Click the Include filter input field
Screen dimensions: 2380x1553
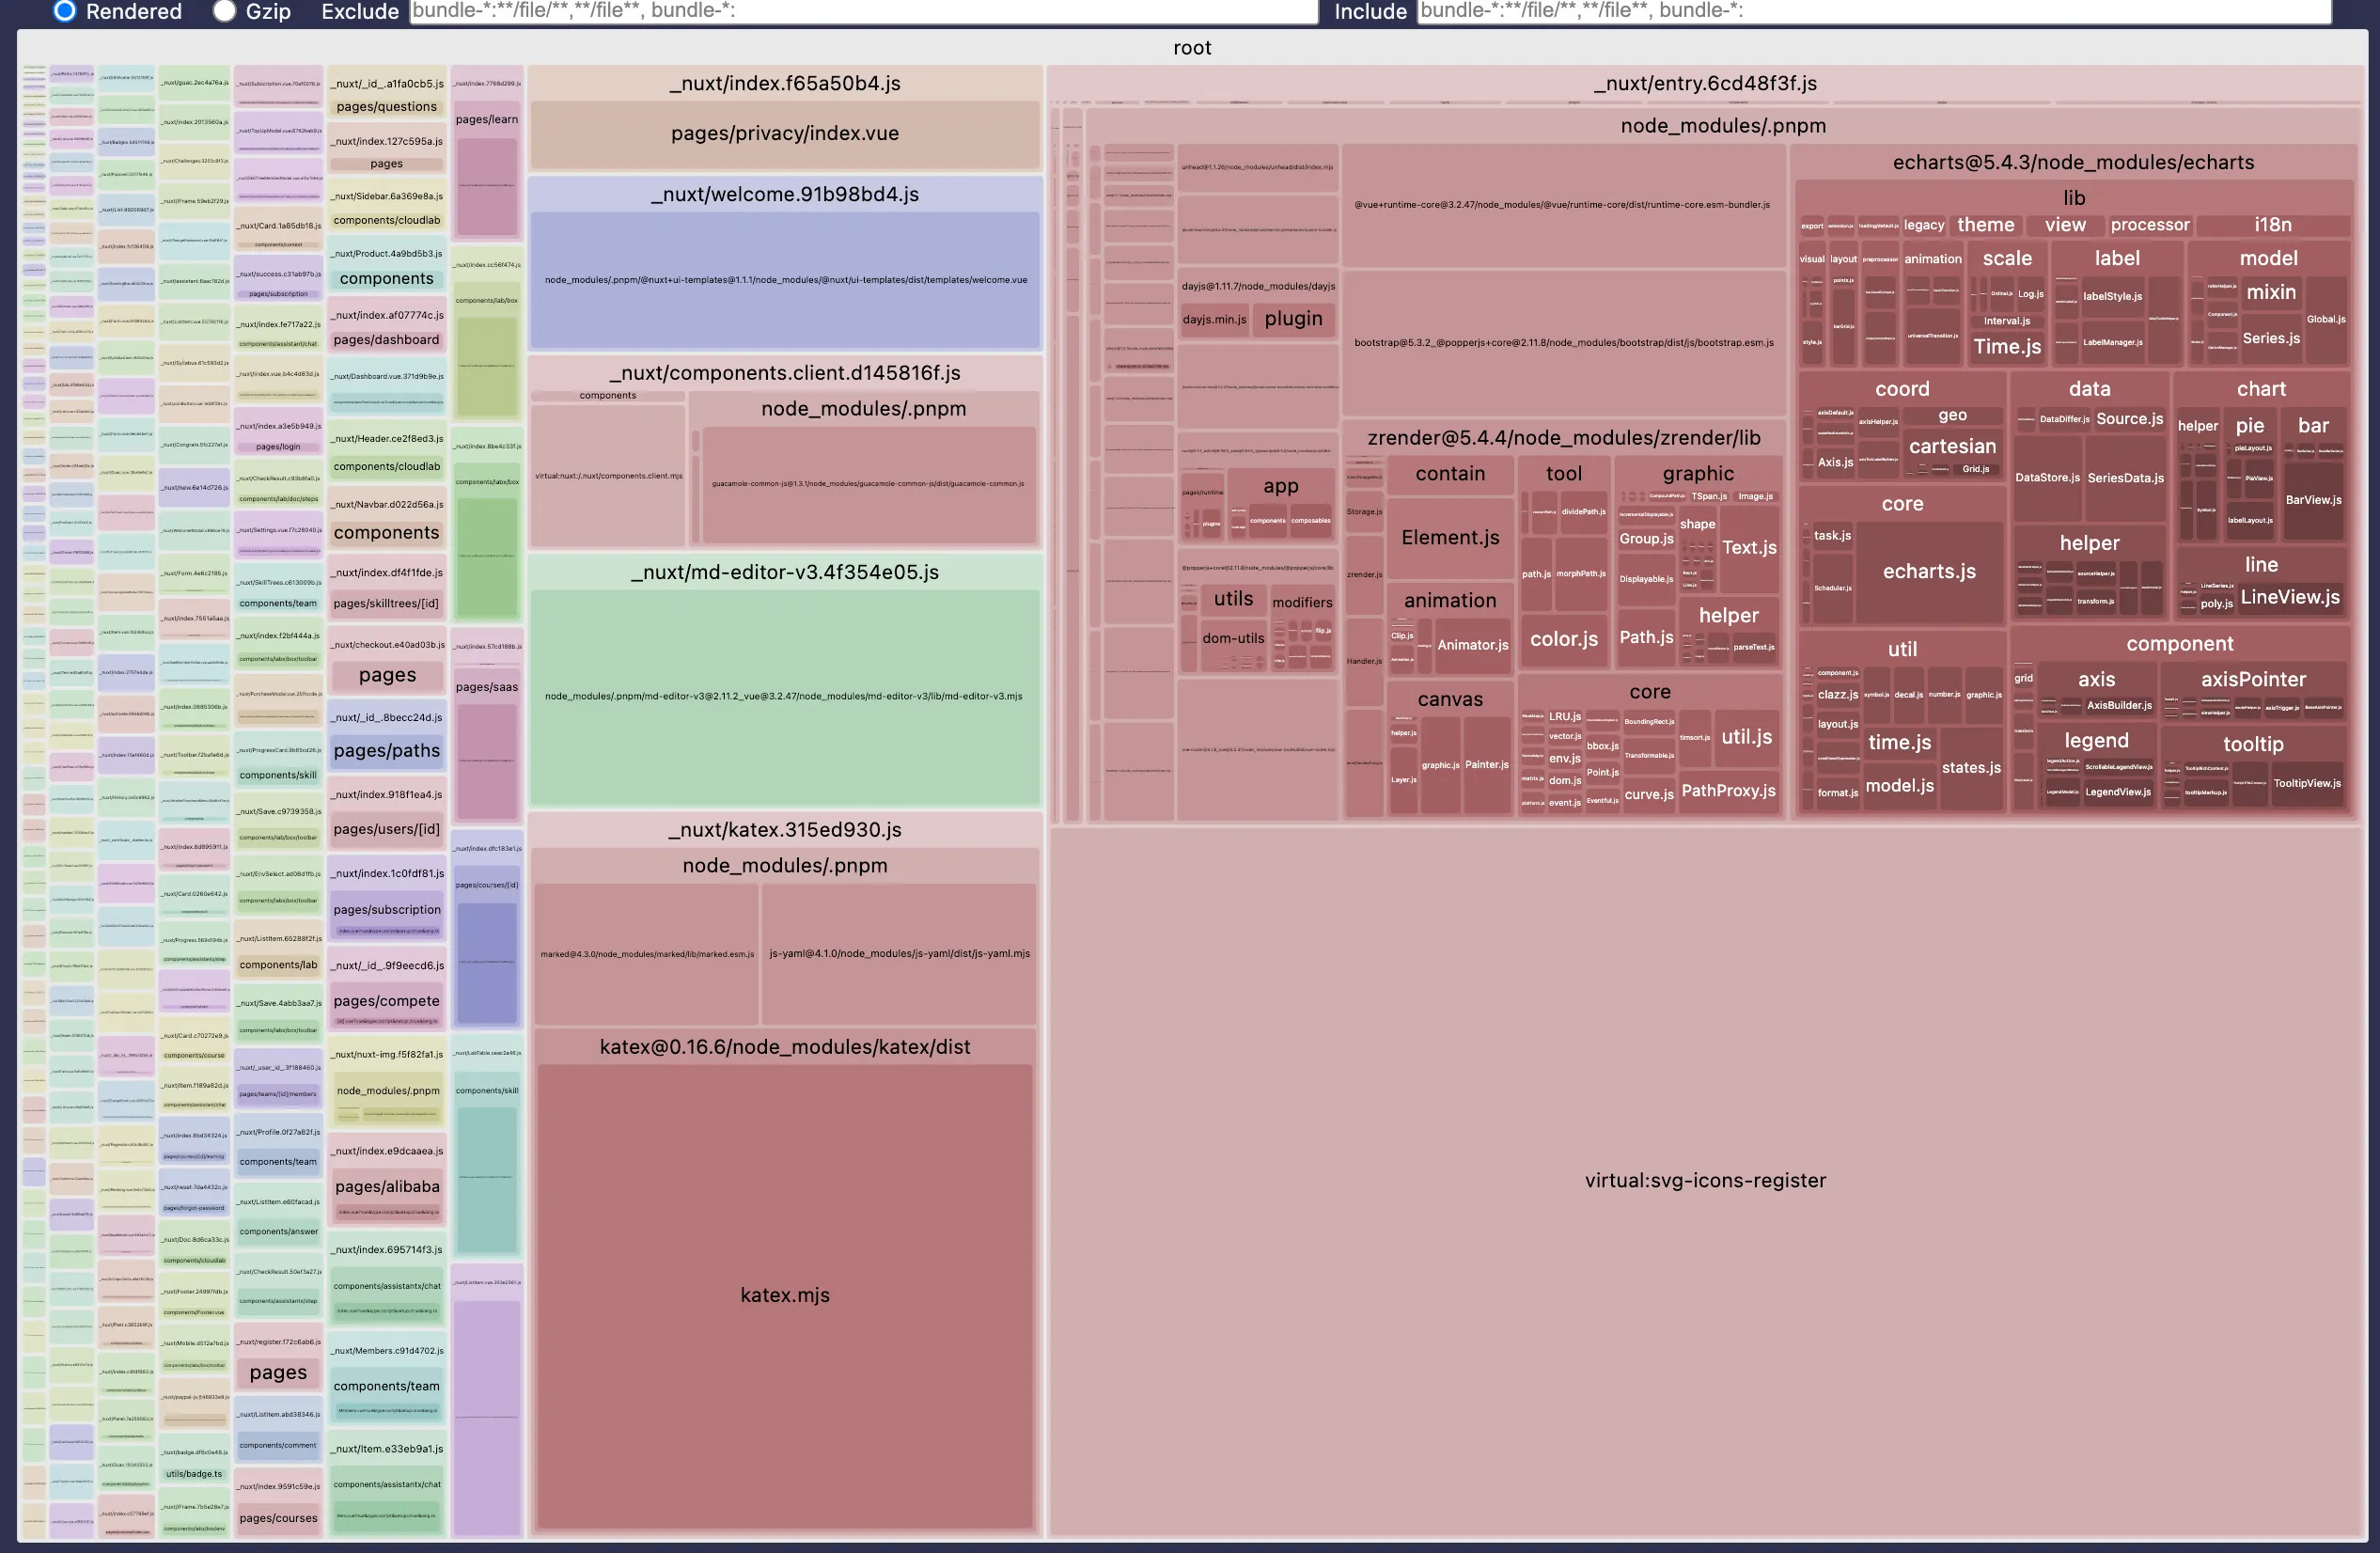tap(1873, 11)
